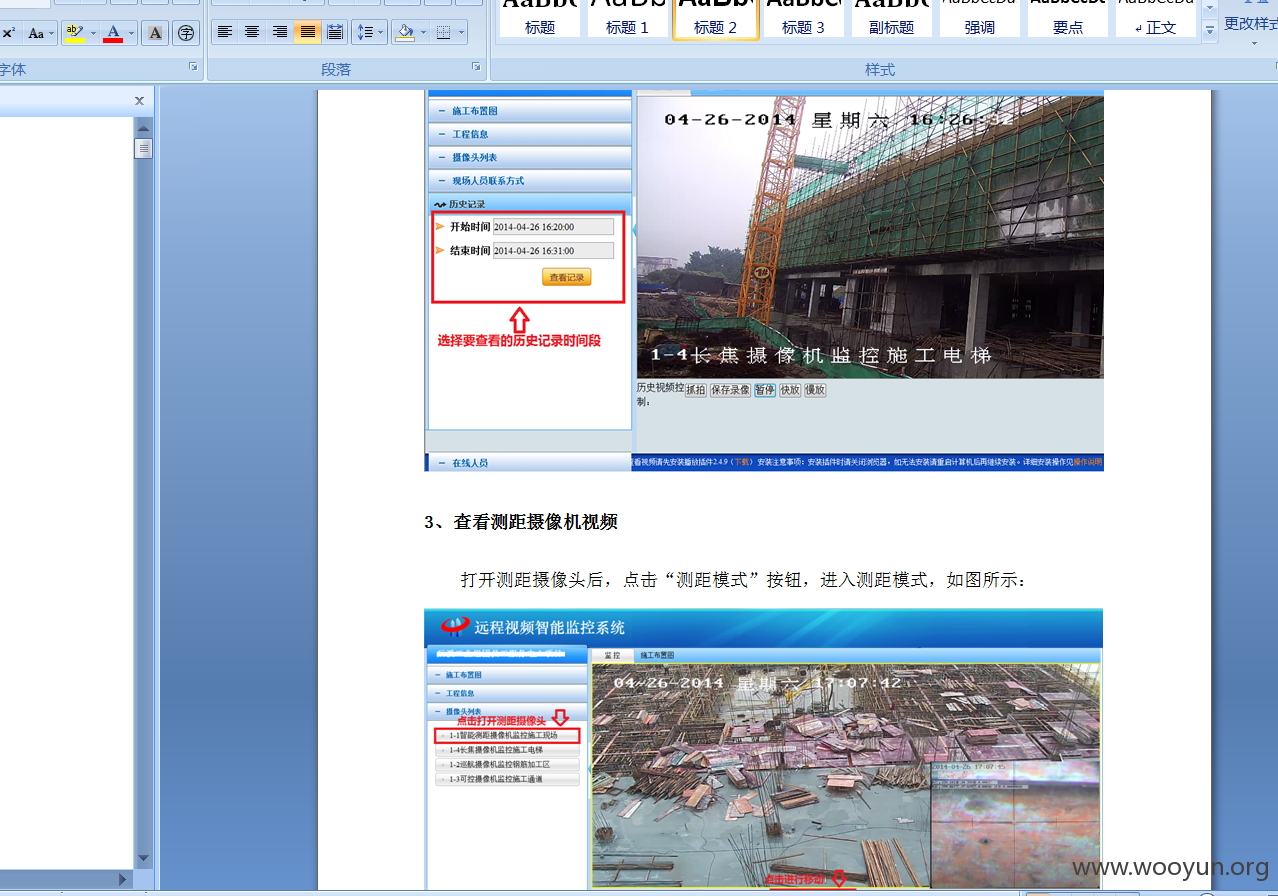Apply the yellow text highlight color
1278x896 pixels.
click(75, 33)
